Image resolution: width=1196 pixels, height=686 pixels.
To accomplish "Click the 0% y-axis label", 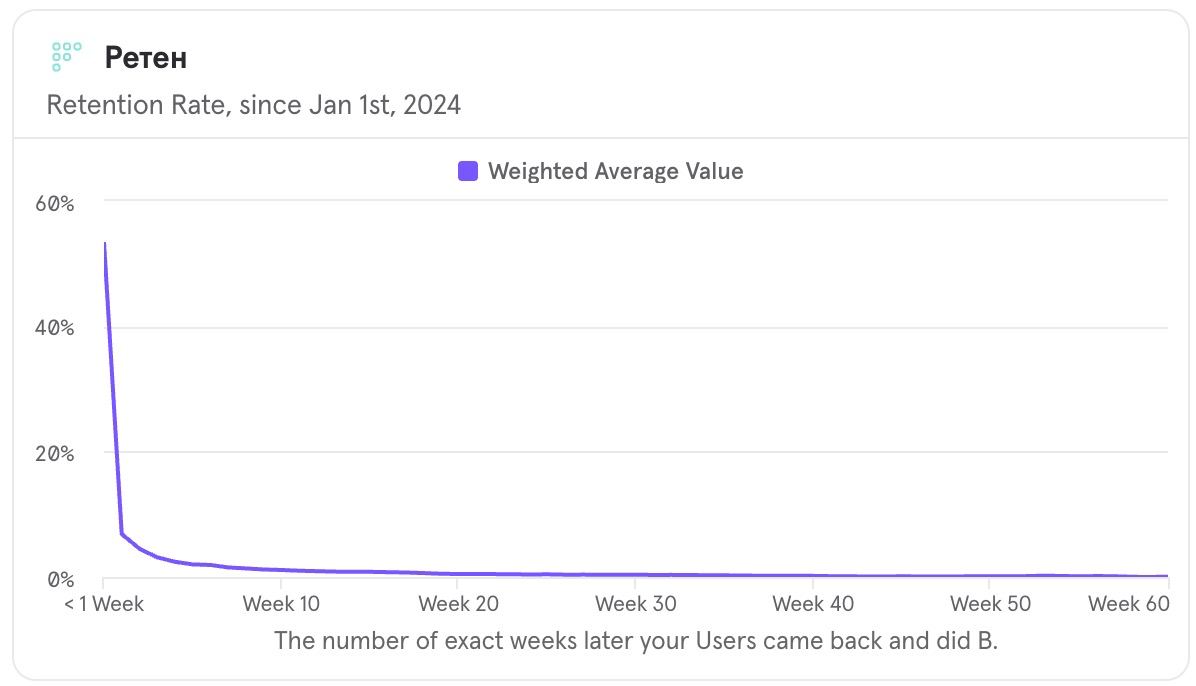I will (60, 580).
